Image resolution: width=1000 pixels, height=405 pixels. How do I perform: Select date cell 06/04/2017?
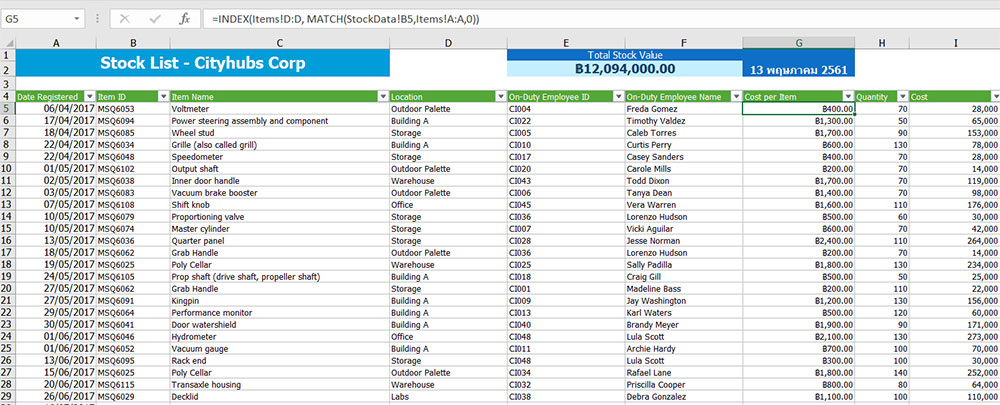click(56, 109)
